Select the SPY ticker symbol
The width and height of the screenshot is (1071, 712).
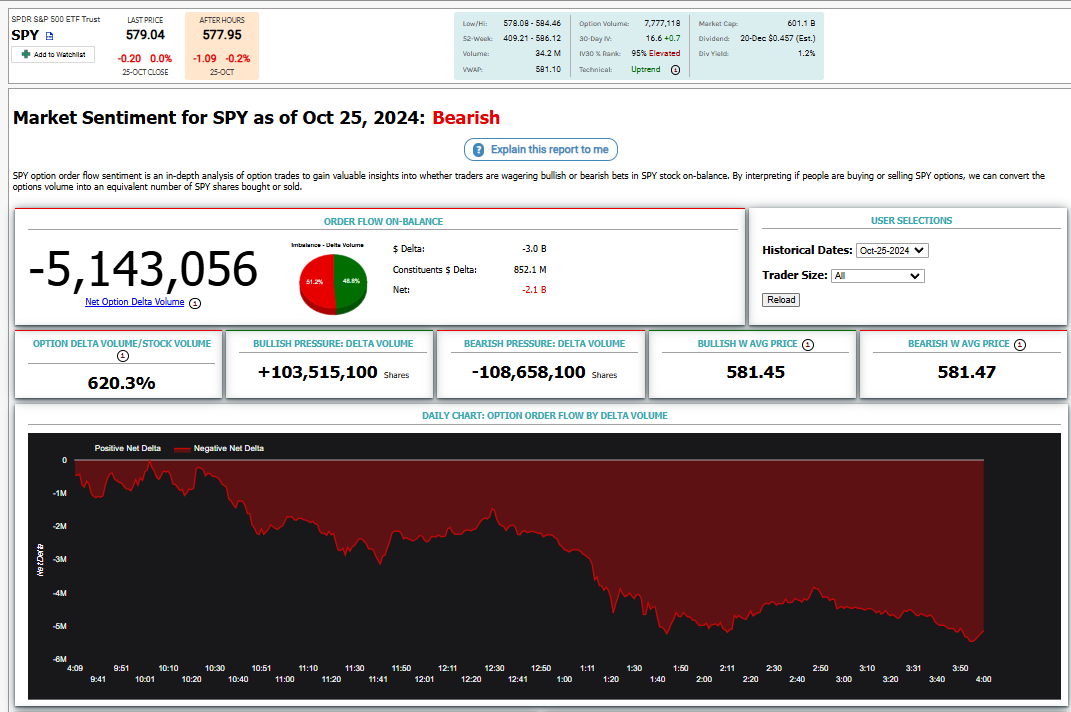click(x=25, y=36)
